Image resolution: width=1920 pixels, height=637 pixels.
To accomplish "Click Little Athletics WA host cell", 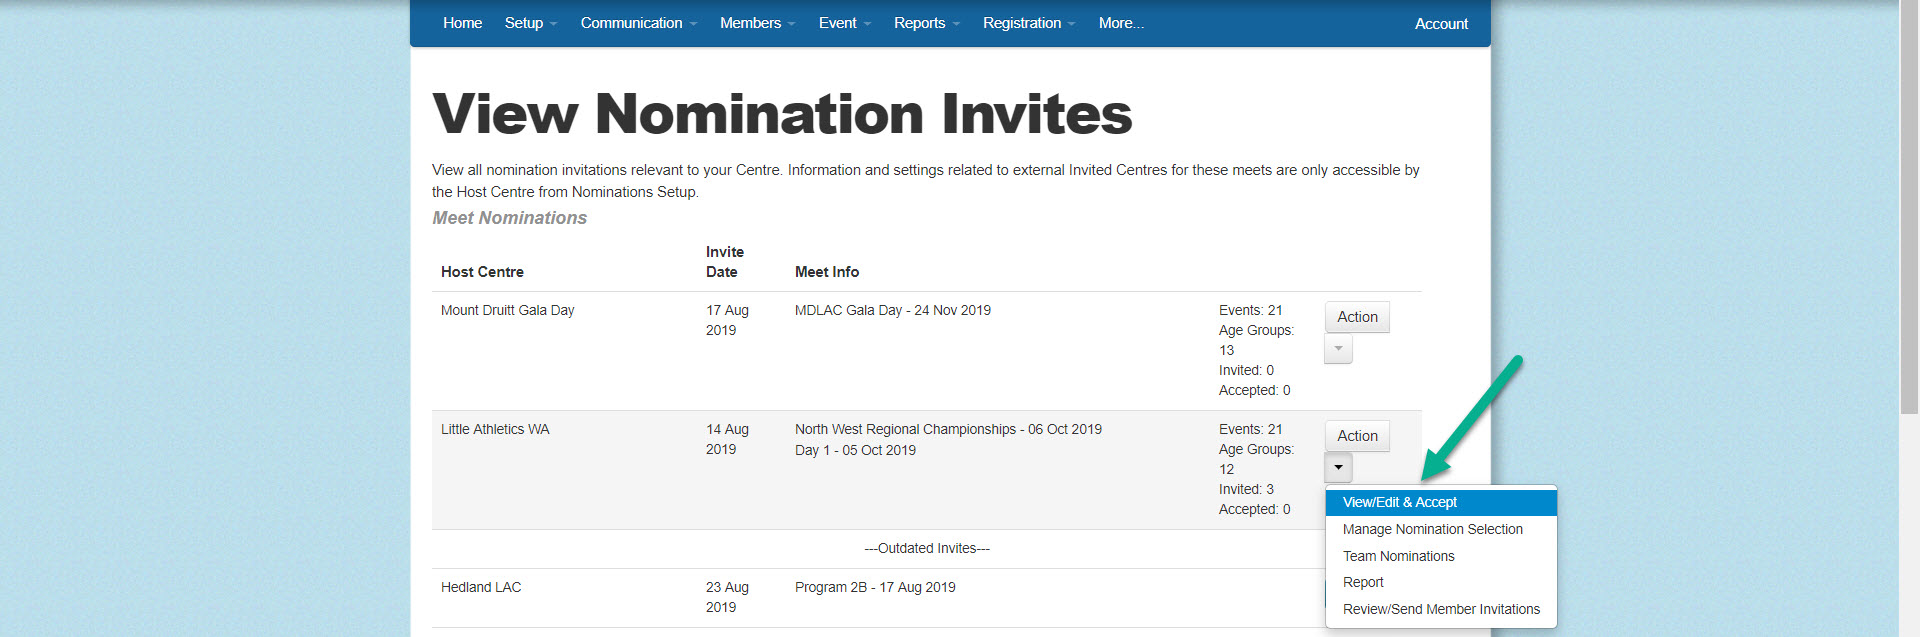I will [495, 429].
